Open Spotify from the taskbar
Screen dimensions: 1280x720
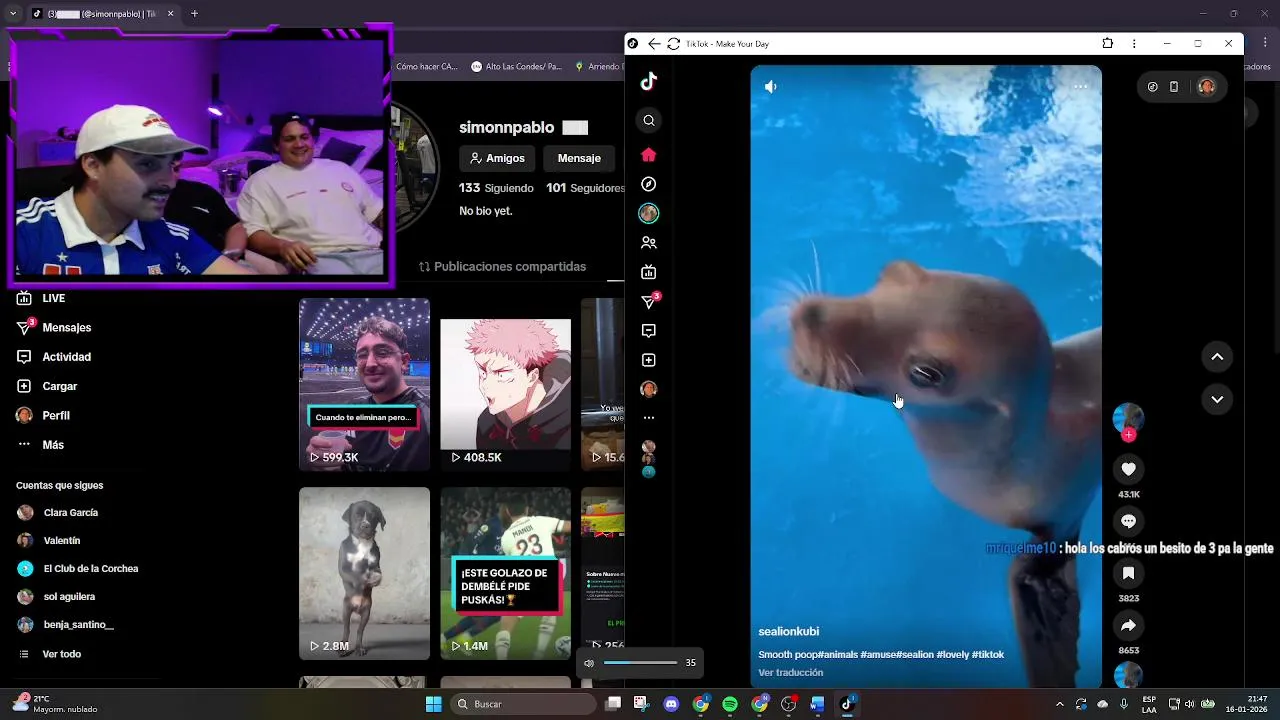coord(730,704)
